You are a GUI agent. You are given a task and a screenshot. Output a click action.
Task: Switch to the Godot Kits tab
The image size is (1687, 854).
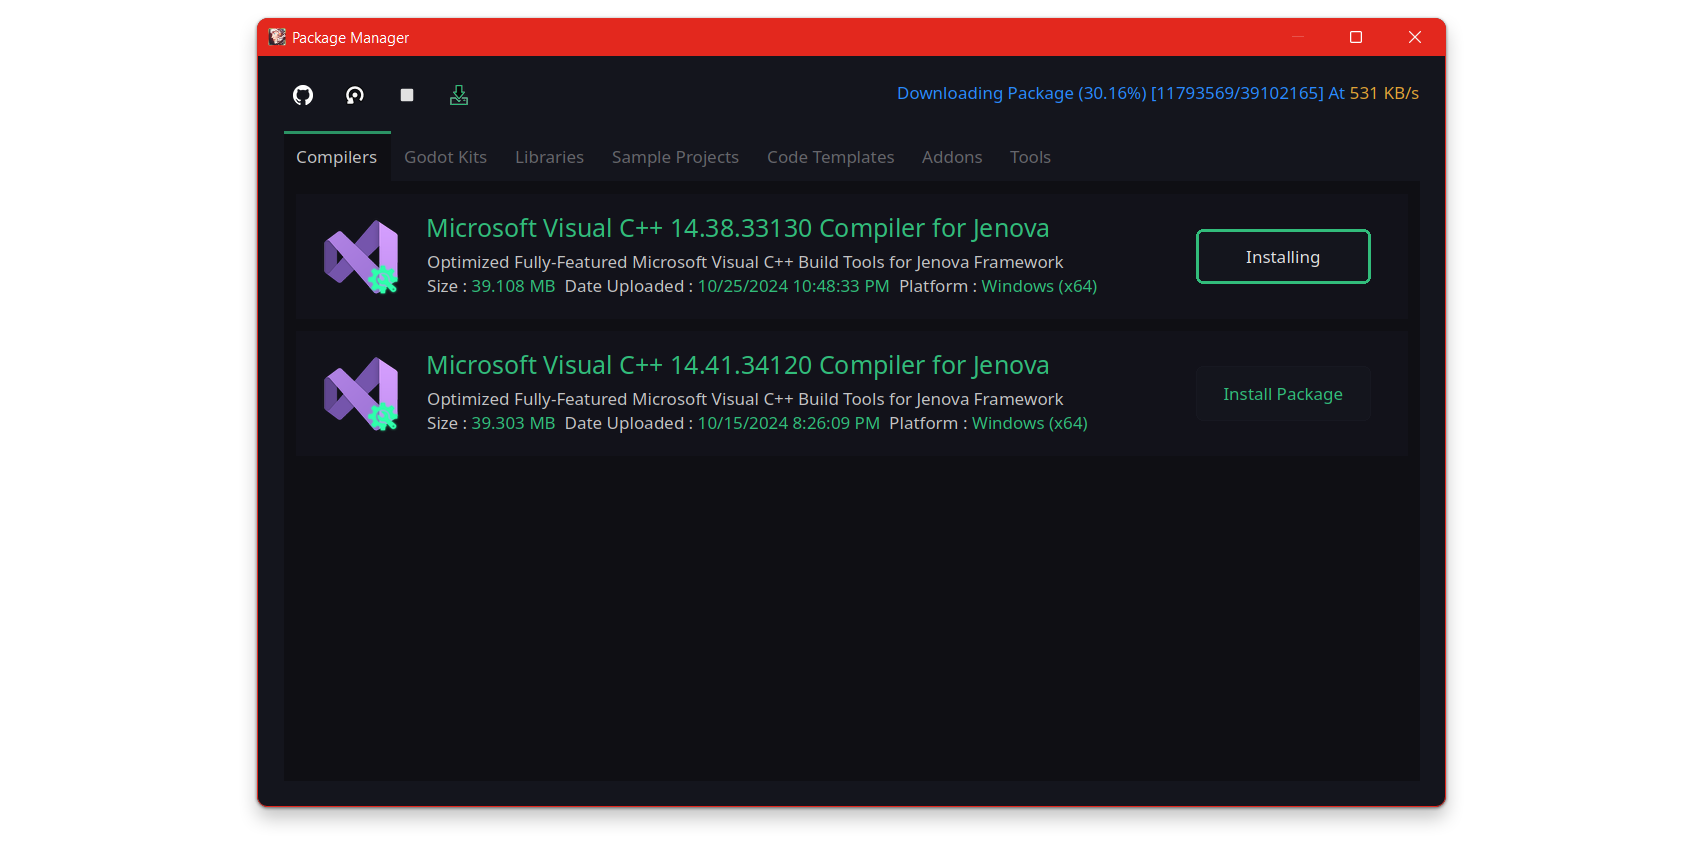[x=446, y=157]
